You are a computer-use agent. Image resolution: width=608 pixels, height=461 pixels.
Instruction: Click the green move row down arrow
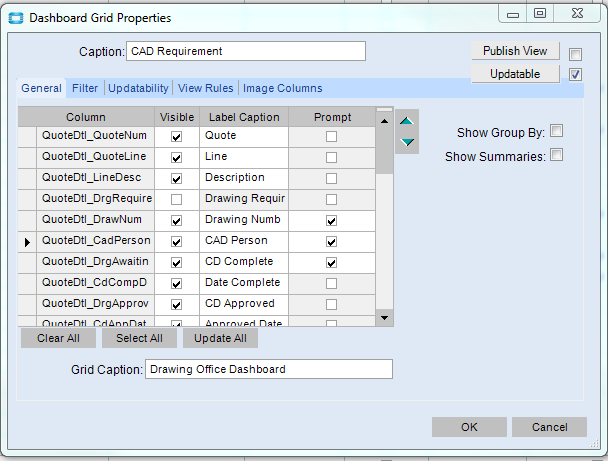point(407,142)
